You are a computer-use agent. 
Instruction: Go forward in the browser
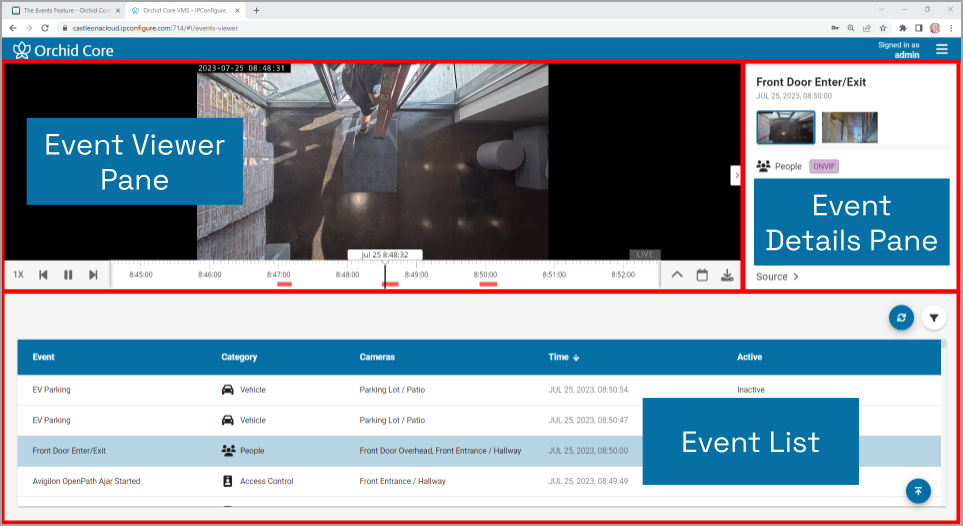pos(29,28)
